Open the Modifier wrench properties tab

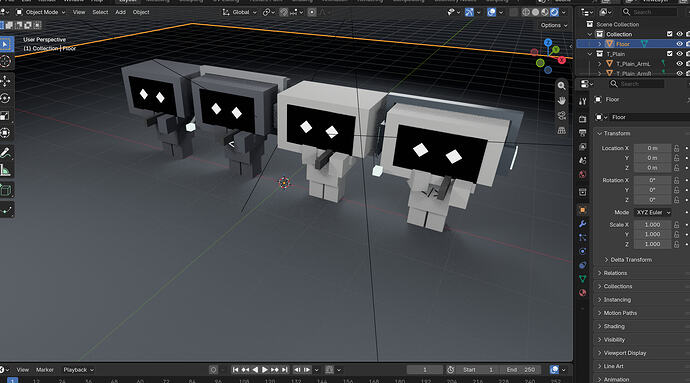pyautogui.click(x=583, y=224)
